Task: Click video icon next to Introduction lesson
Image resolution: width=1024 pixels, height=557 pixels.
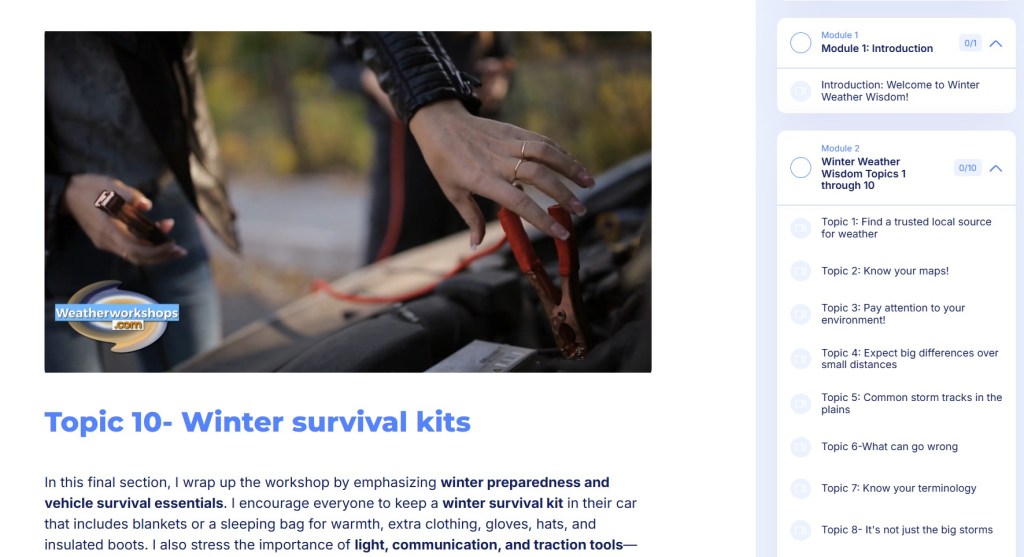Action: pos(800,91)
